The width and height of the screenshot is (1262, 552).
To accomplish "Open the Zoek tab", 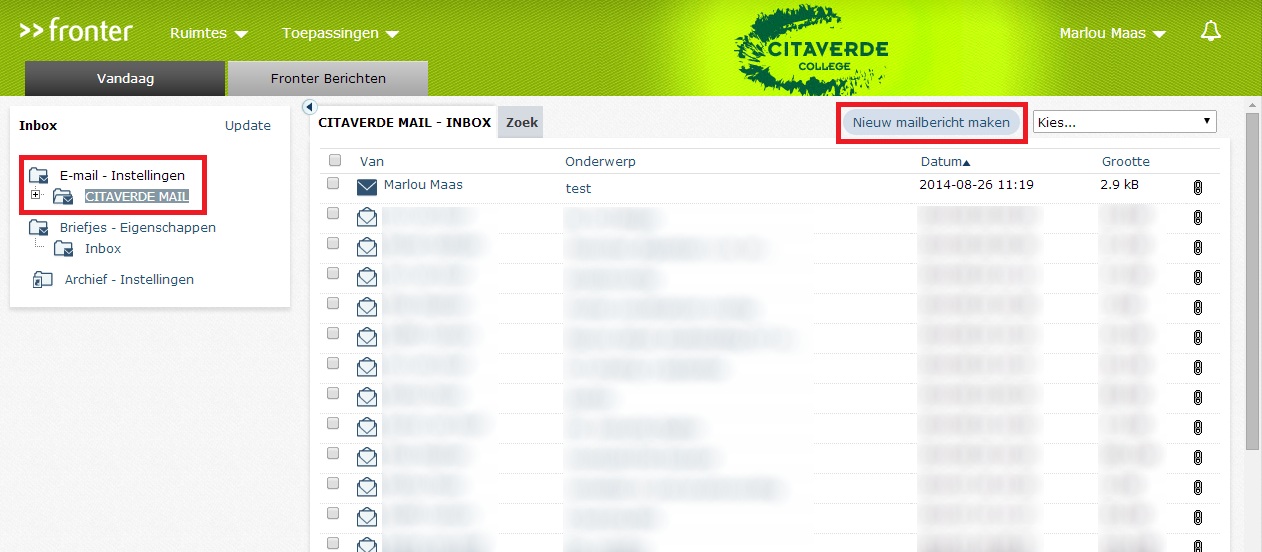I will [x=522, y=122].
